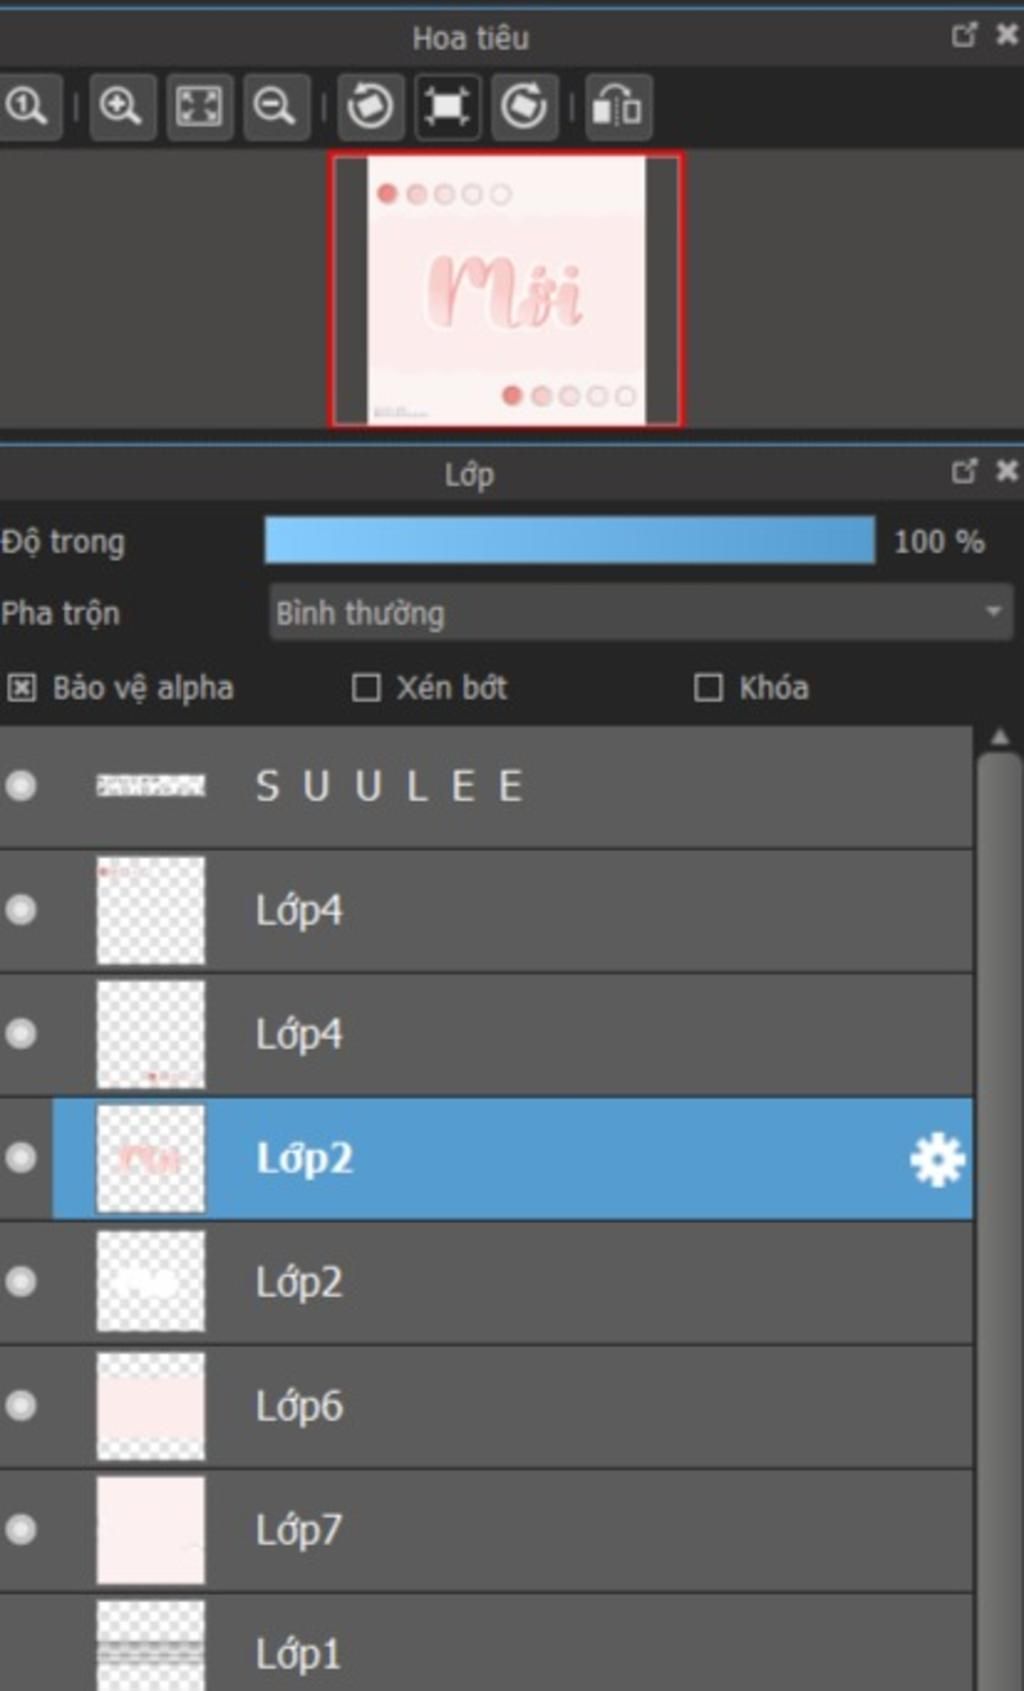Viewport: 1024px width, 1691px height.
Task: Rotate canvas left in navigator
Action: (370, 106)
